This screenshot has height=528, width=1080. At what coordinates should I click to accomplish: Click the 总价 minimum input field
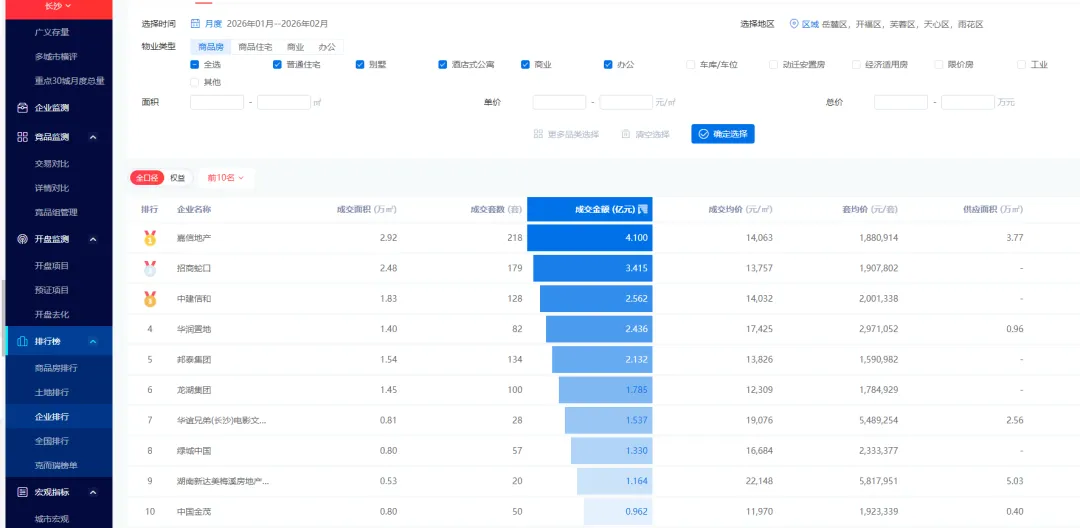(901, 102)
